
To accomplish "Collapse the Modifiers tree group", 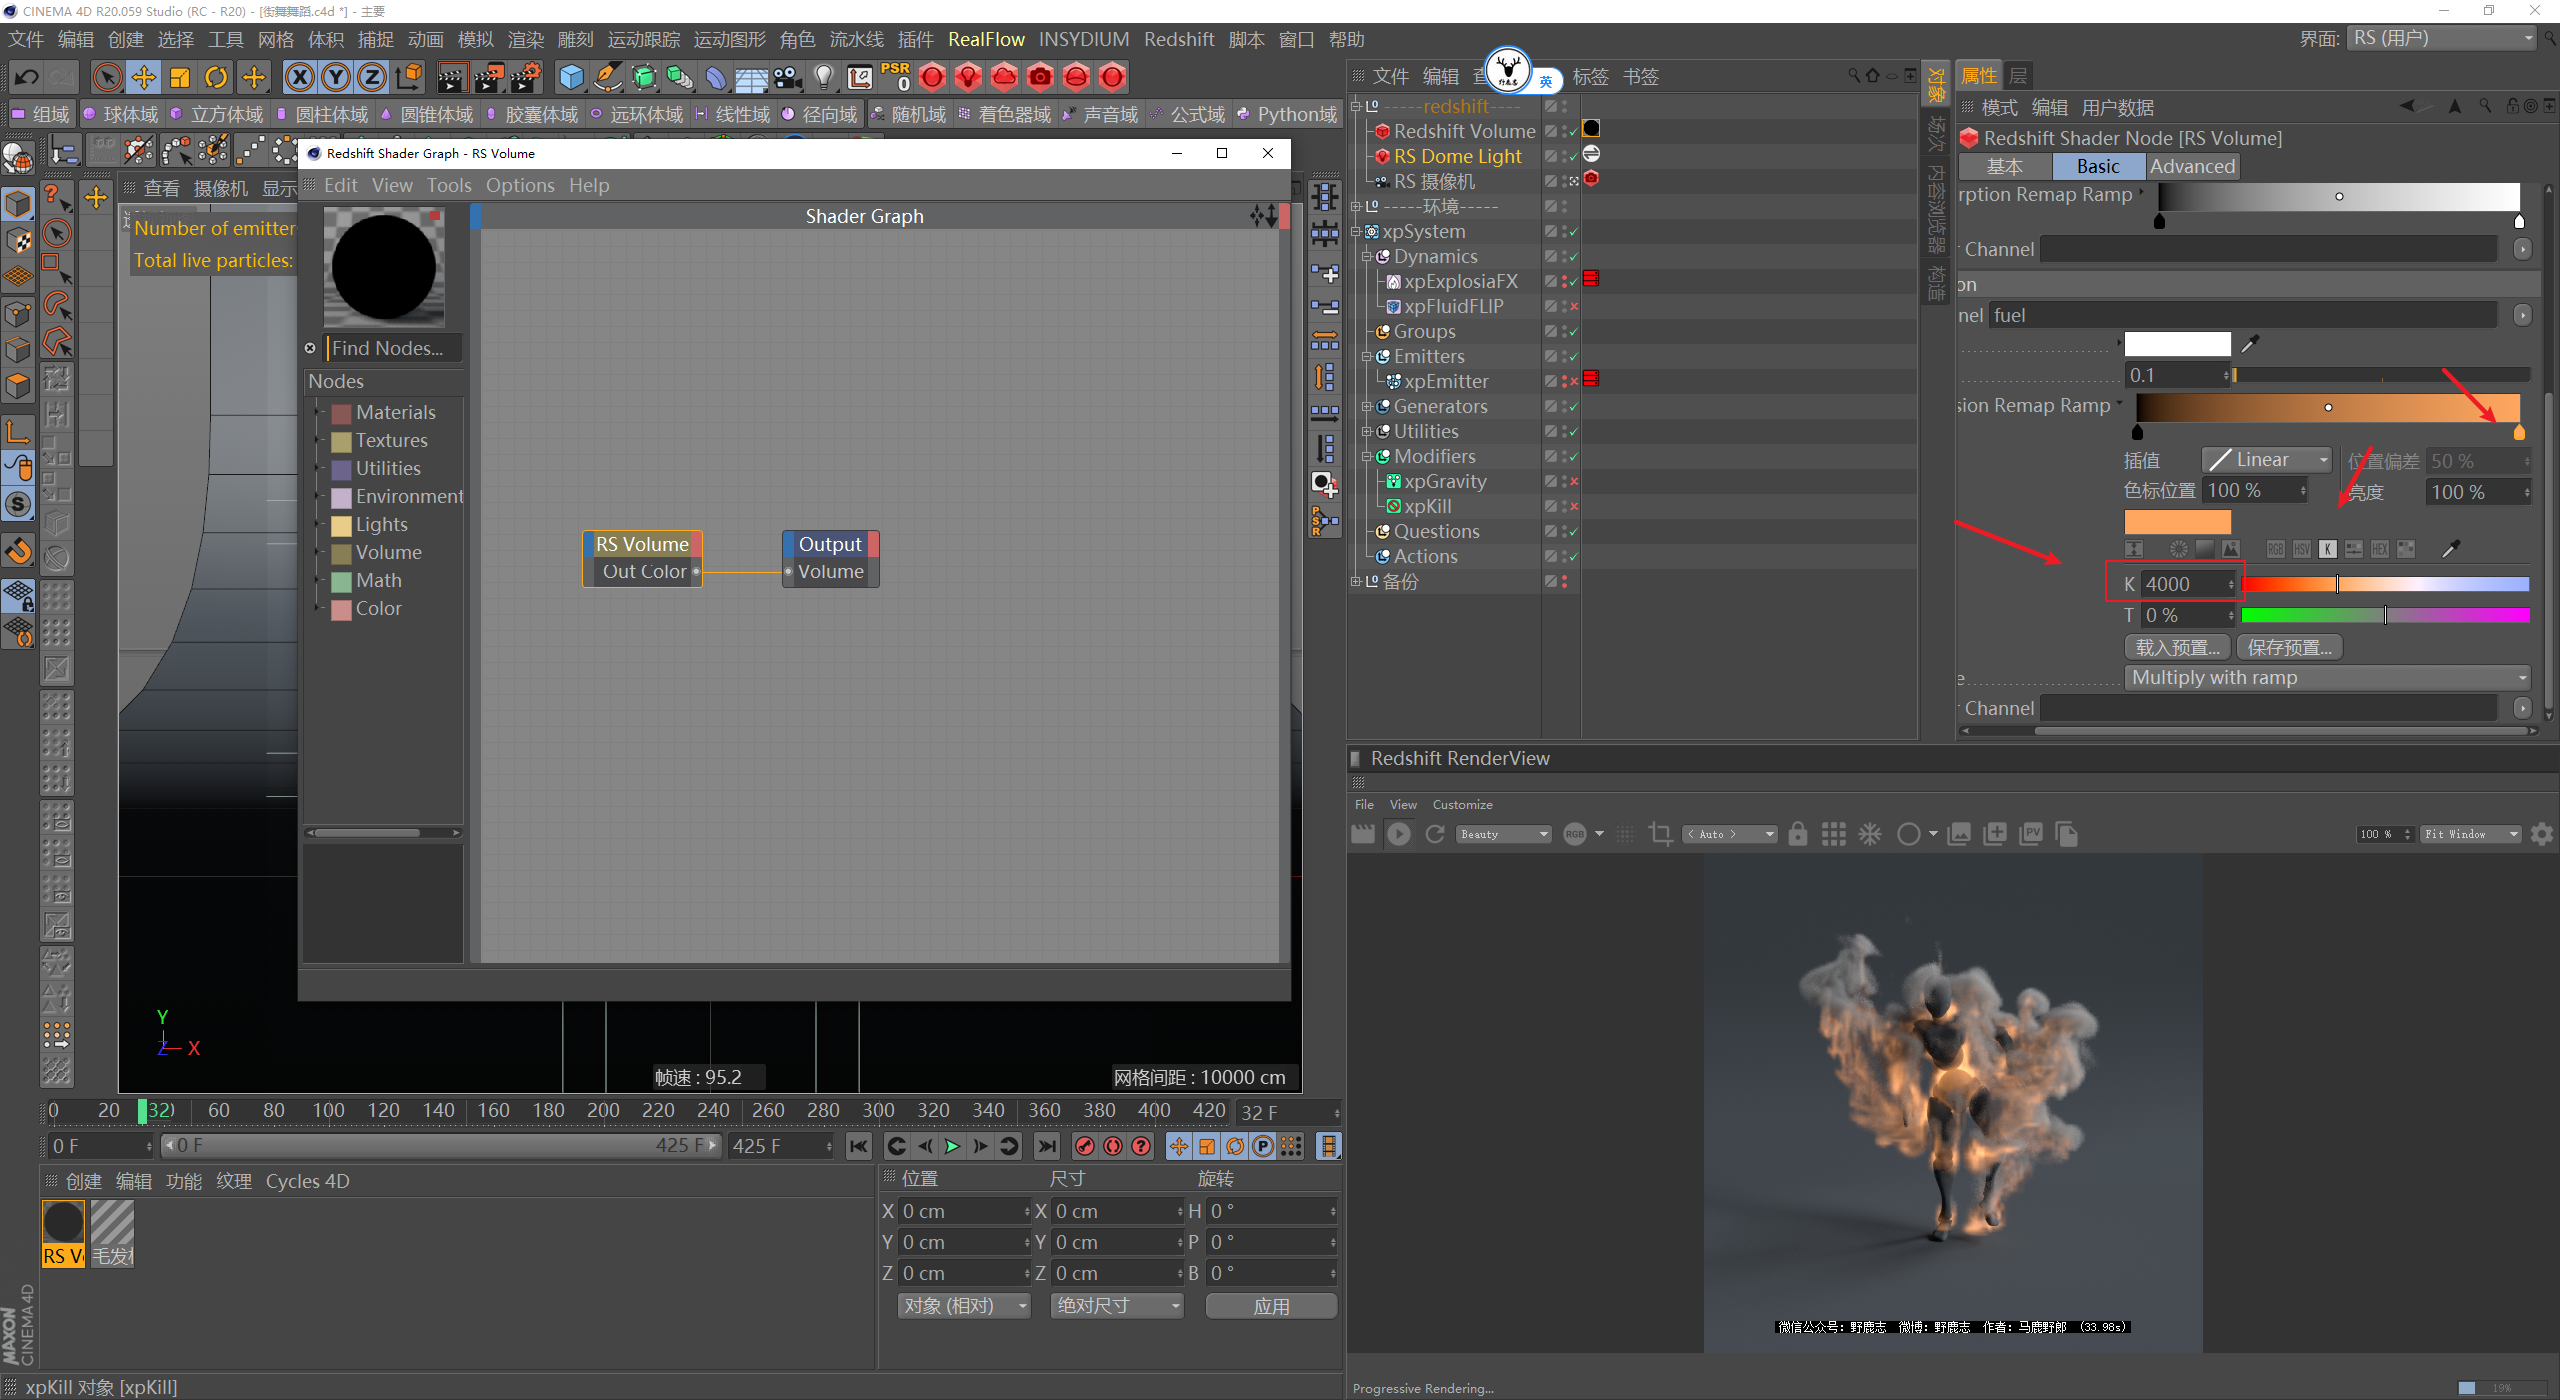I will point(1367,456).
